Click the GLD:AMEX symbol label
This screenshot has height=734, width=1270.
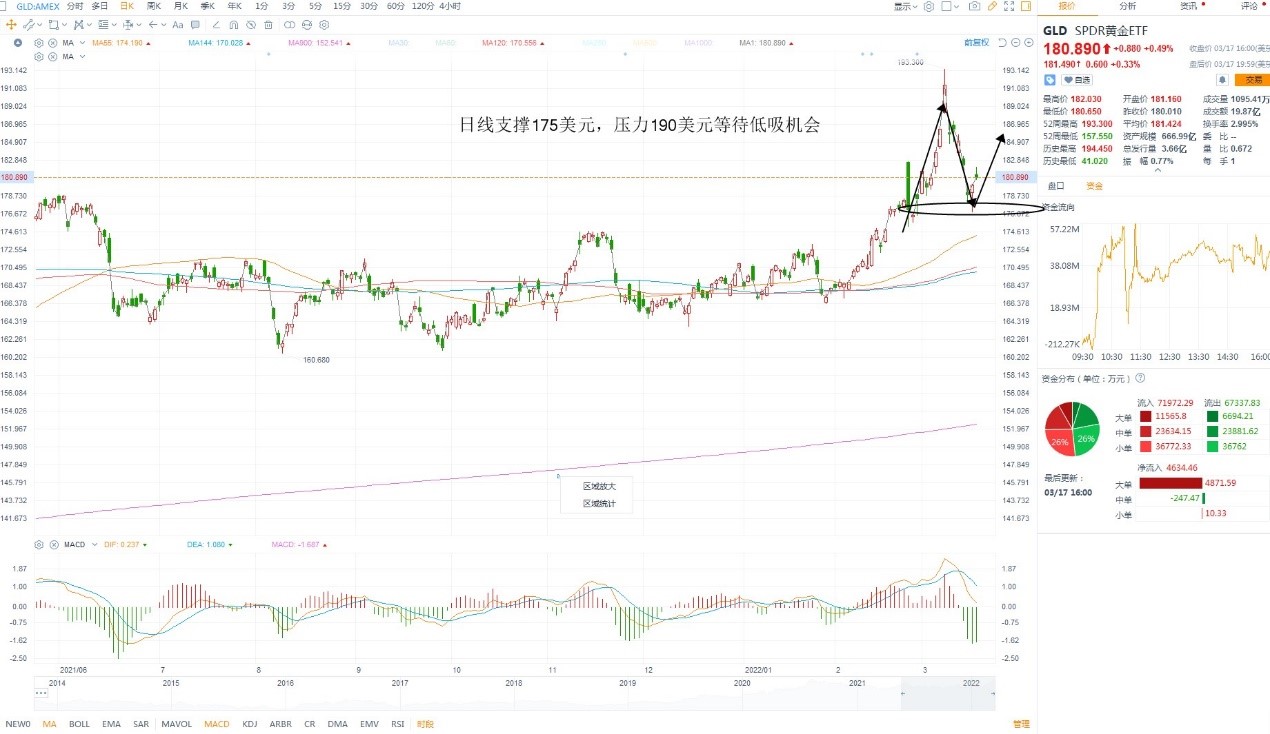(37, 6)
